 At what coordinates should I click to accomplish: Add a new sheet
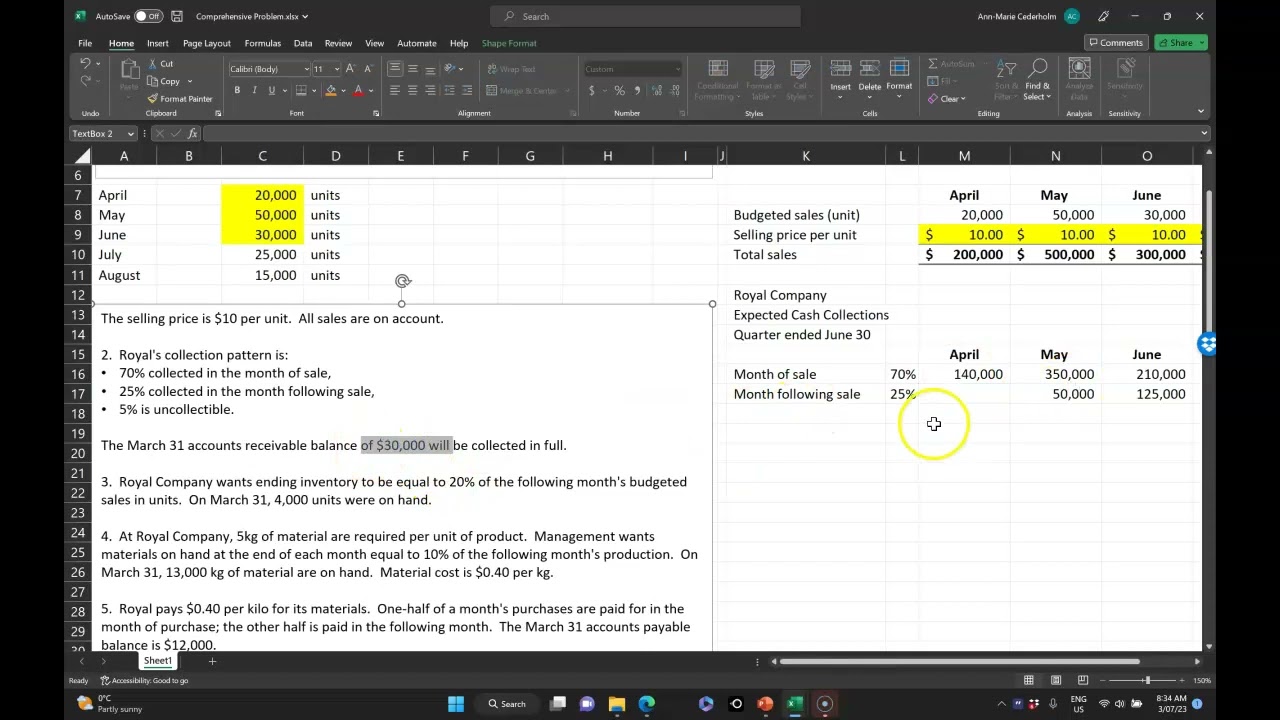[212, 661]
